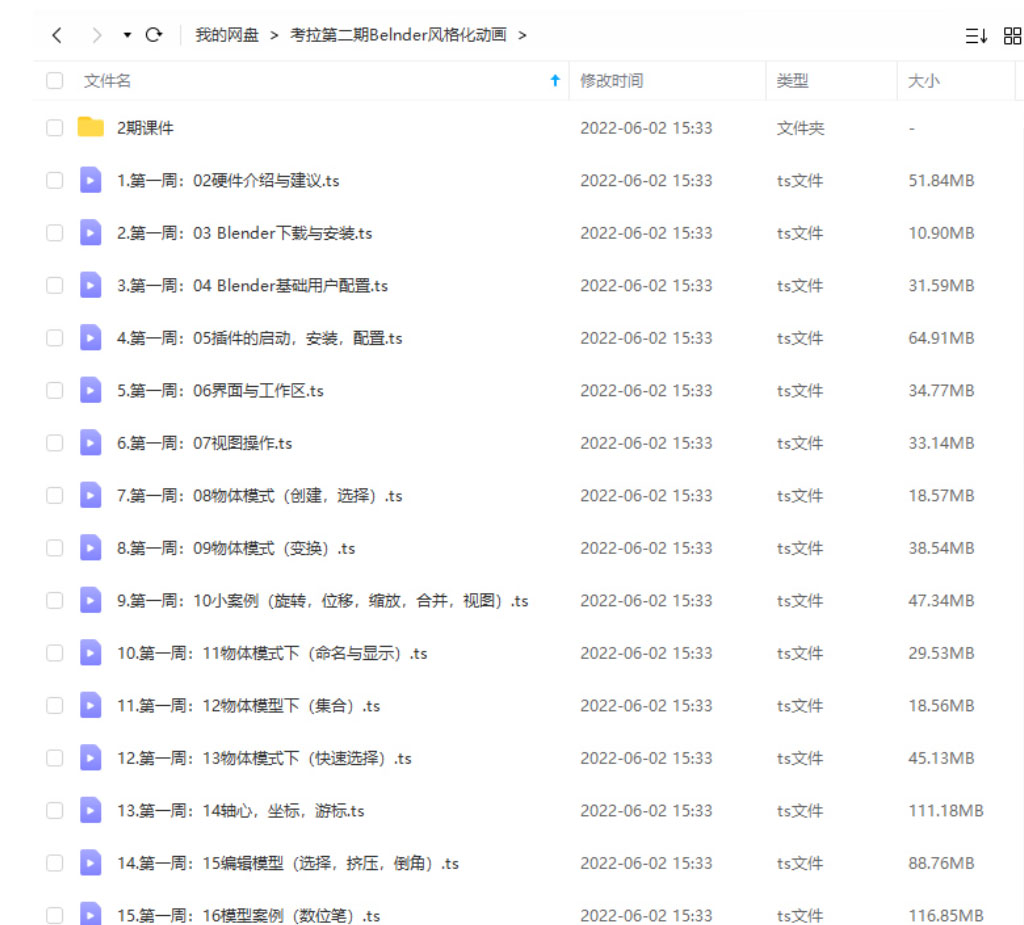Check the box for 03 Blender下载与安装.ts
Image resolution: width=1024 pixels, height=925 pixels.
point(55,233)
